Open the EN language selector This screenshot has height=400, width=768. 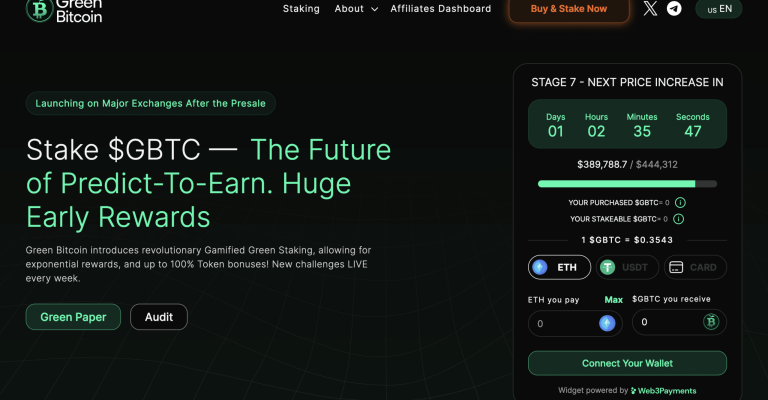tap(719, 9)
